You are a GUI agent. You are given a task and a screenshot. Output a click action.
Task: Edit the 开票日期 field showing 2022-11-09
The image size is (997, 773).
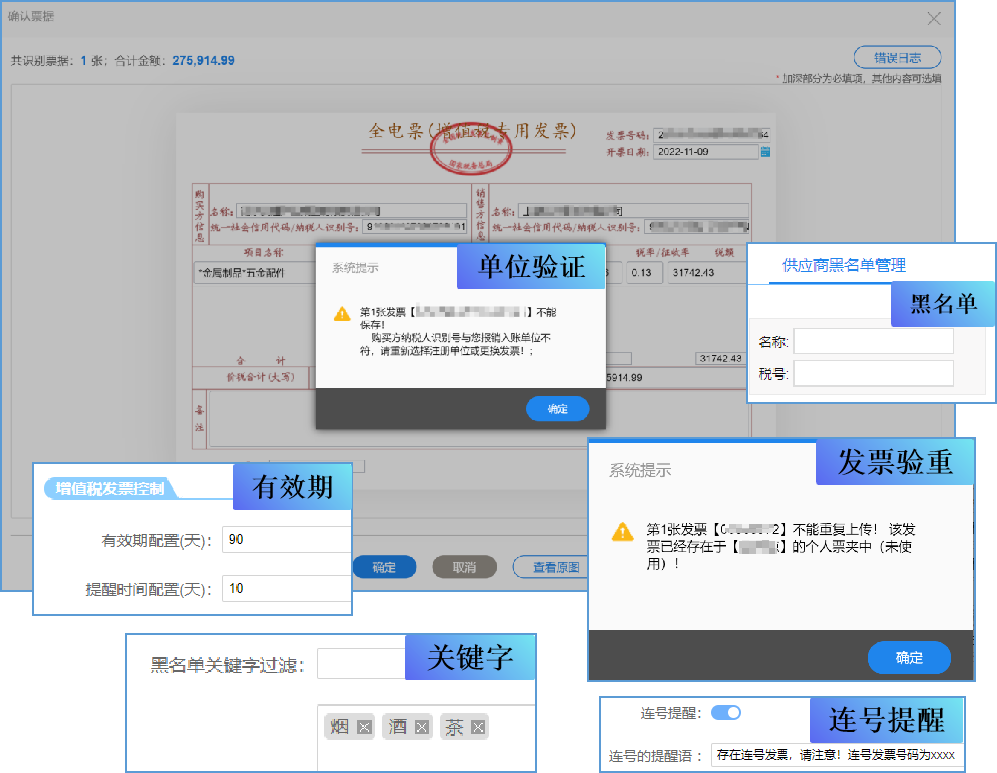(x=706, y=151)
